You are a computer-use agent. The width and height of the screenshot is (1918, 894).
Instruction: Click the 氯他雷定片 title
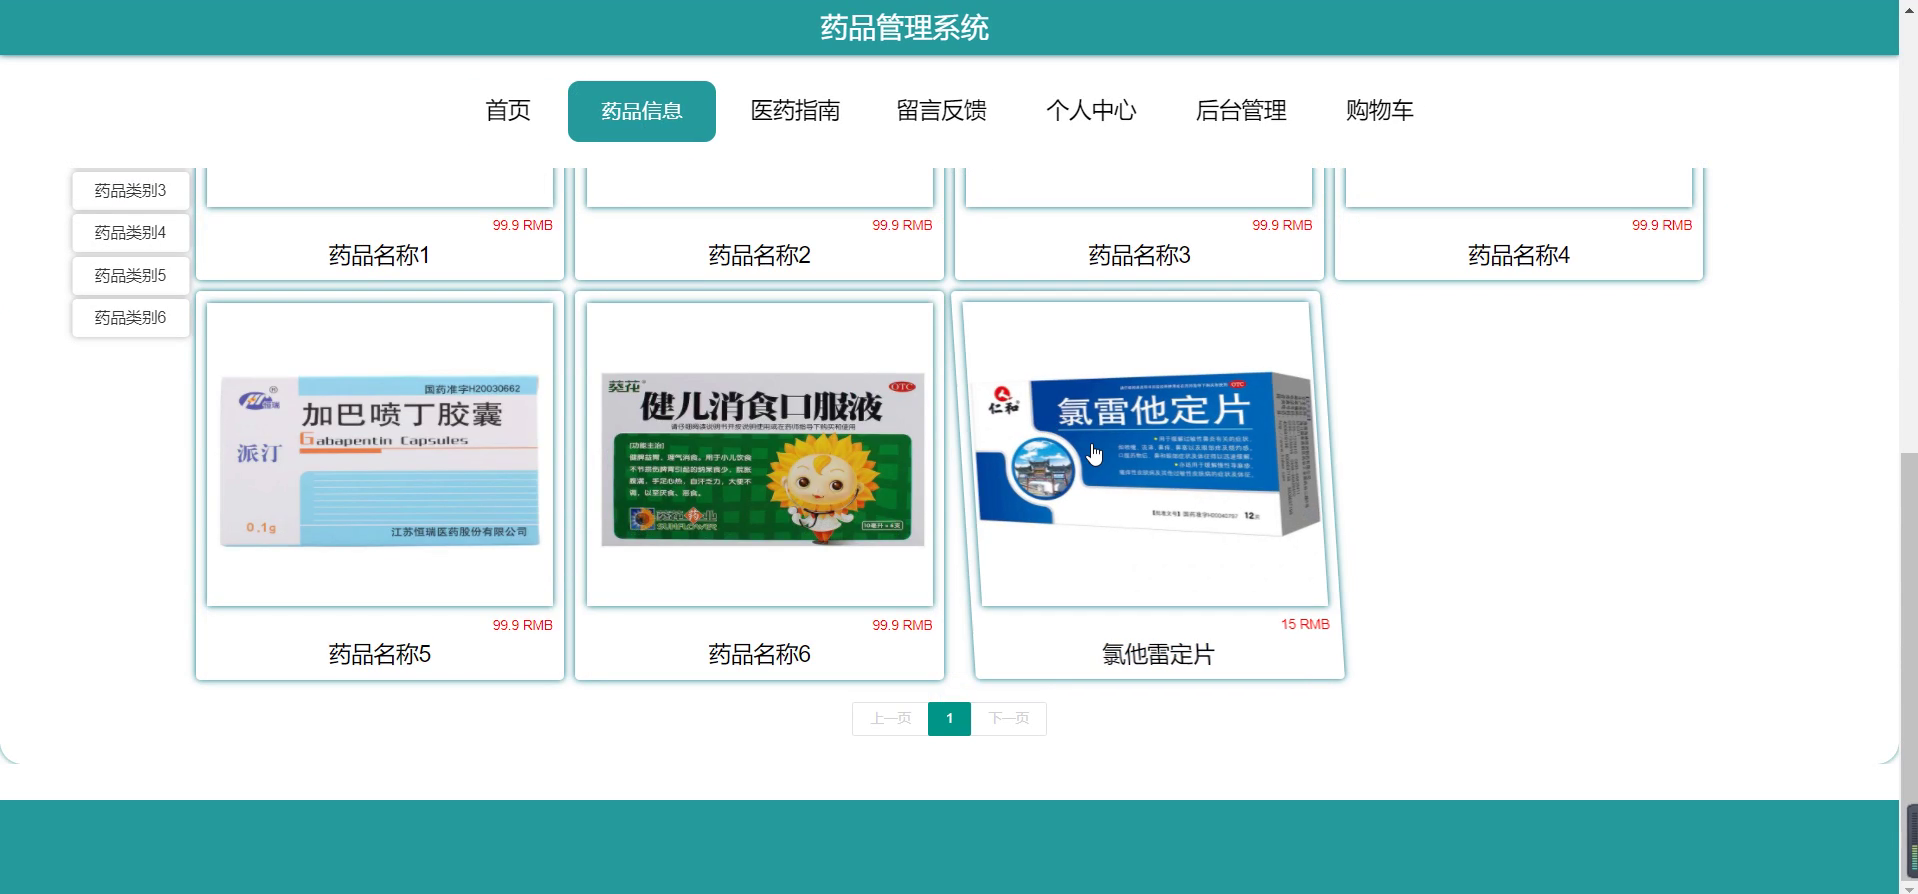click(x=1158, y=655)
